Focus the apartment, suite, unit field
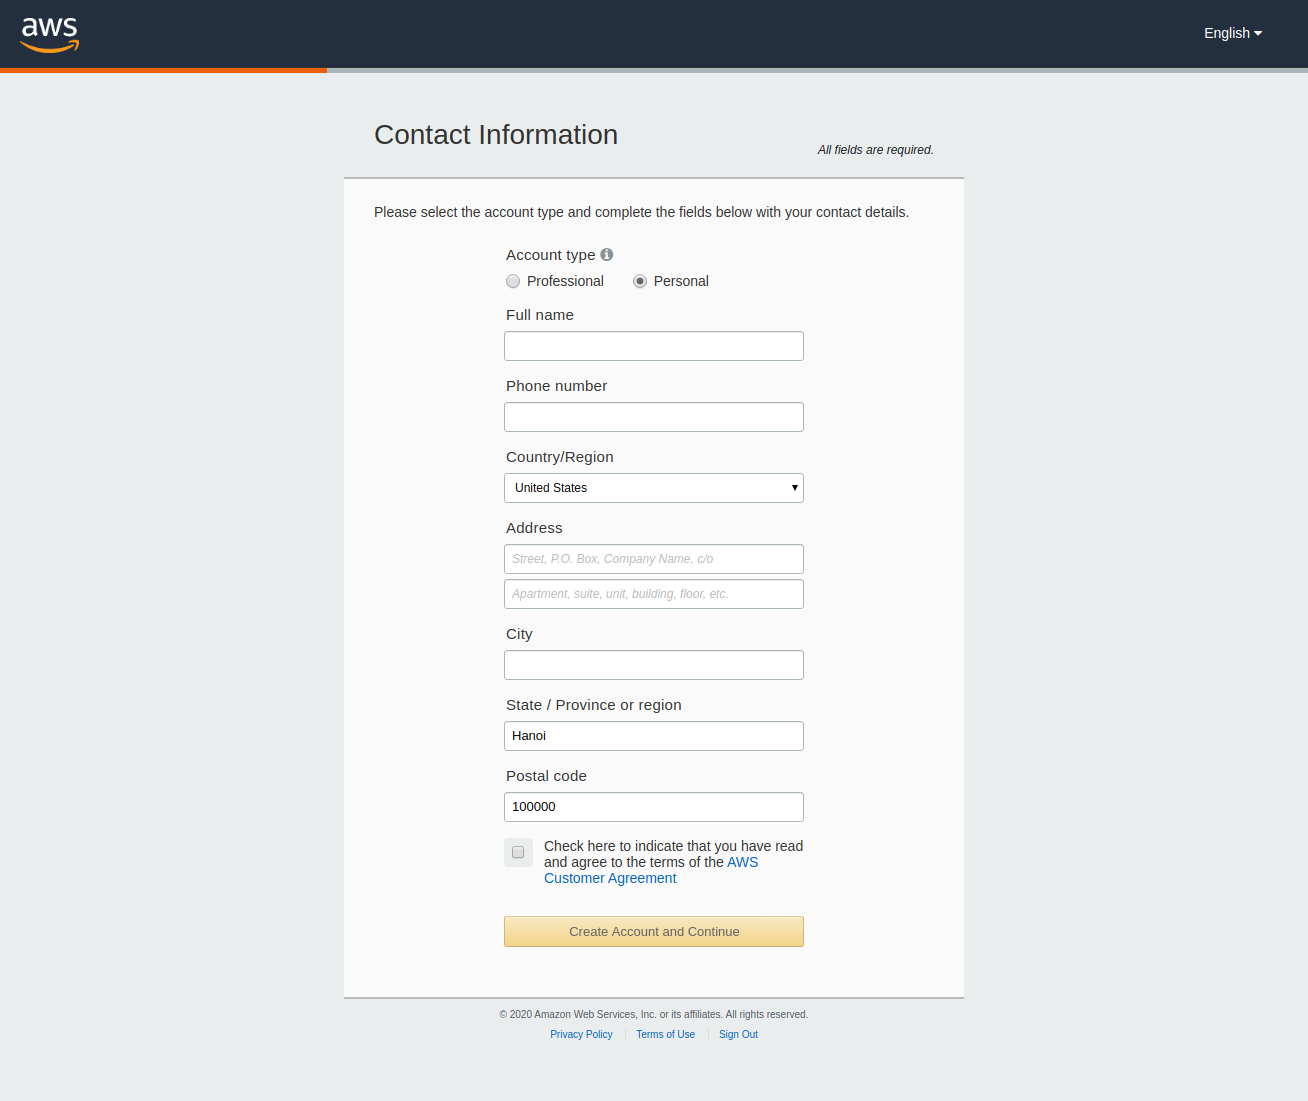The width and height of the screenshot is (1308, 1101). [654, 594]
